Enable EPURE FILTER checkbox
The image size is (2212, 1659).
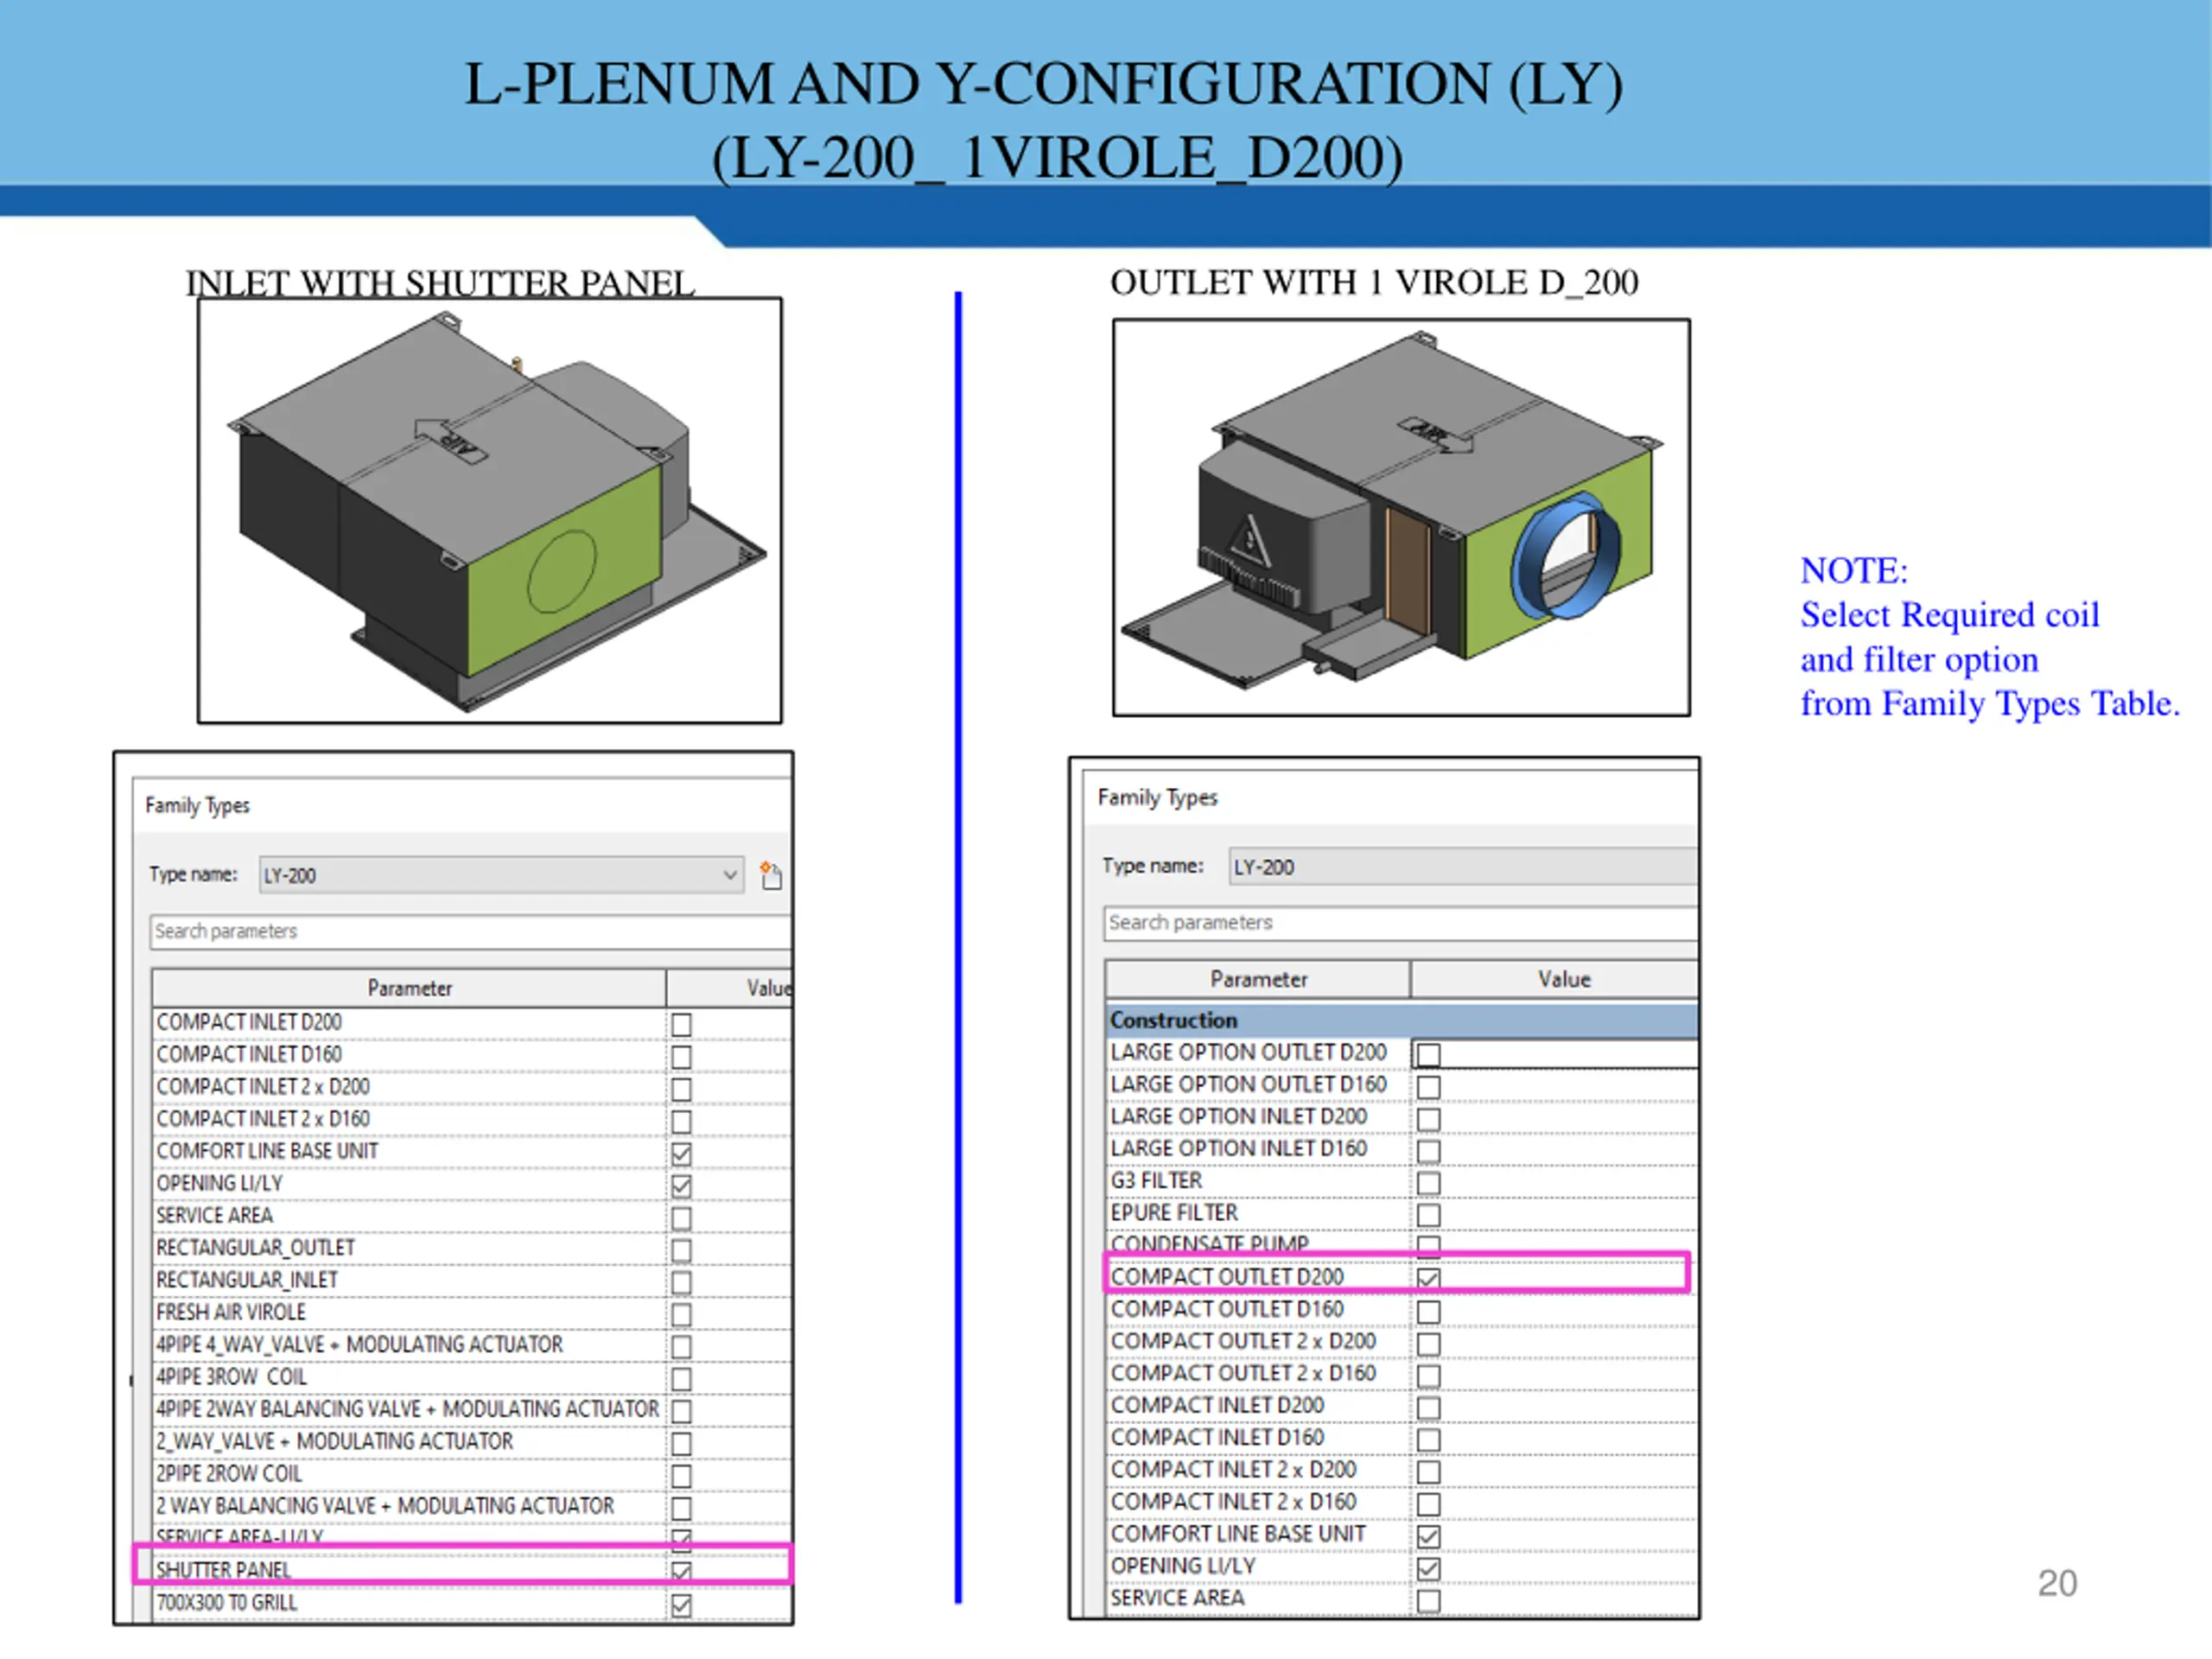tap(1428, 1215)
